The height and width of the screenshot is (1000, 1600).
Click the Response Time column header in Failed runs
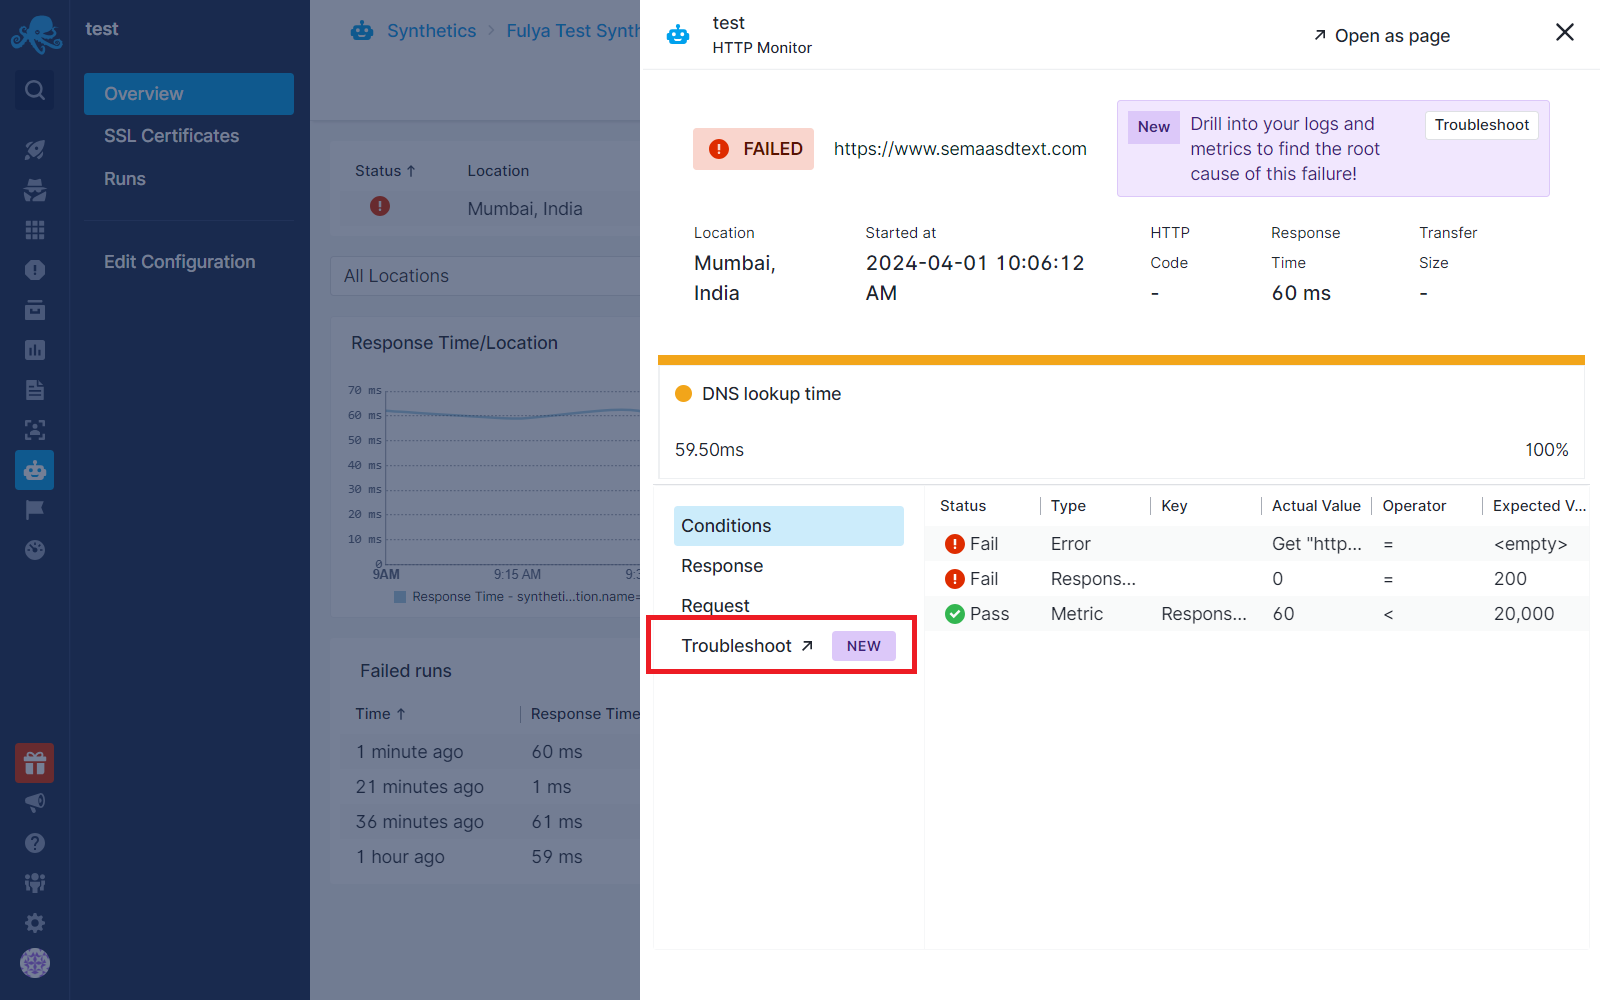click(x=584, y=714)
